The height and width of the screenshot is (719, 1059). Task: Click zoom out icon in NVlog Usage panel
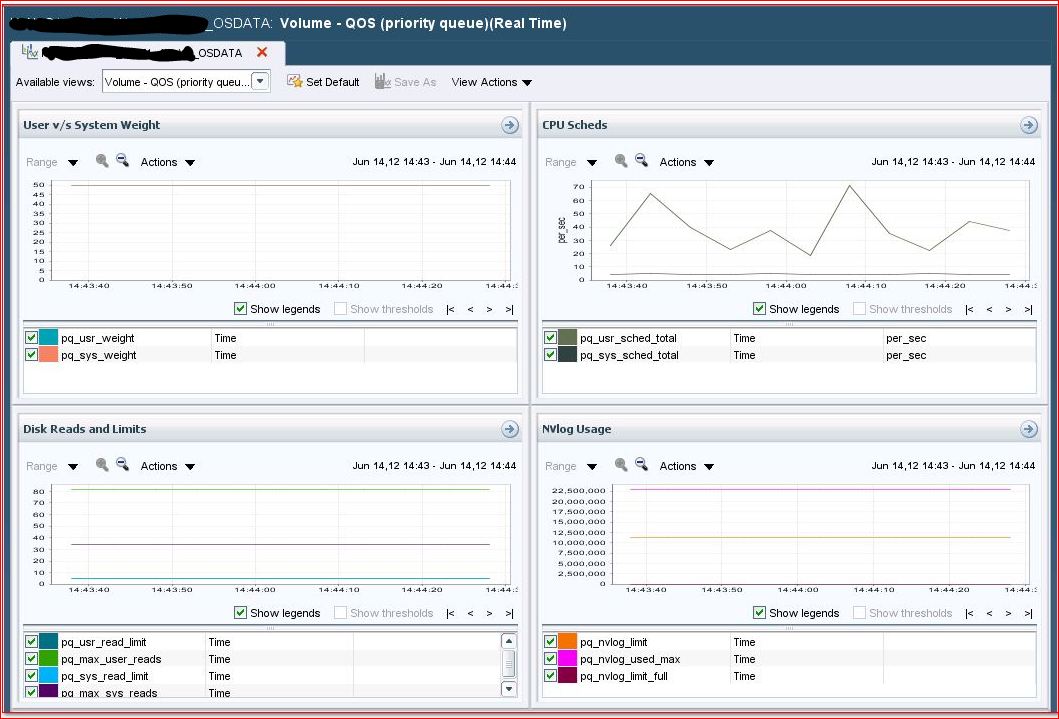[x=642, y=465]
